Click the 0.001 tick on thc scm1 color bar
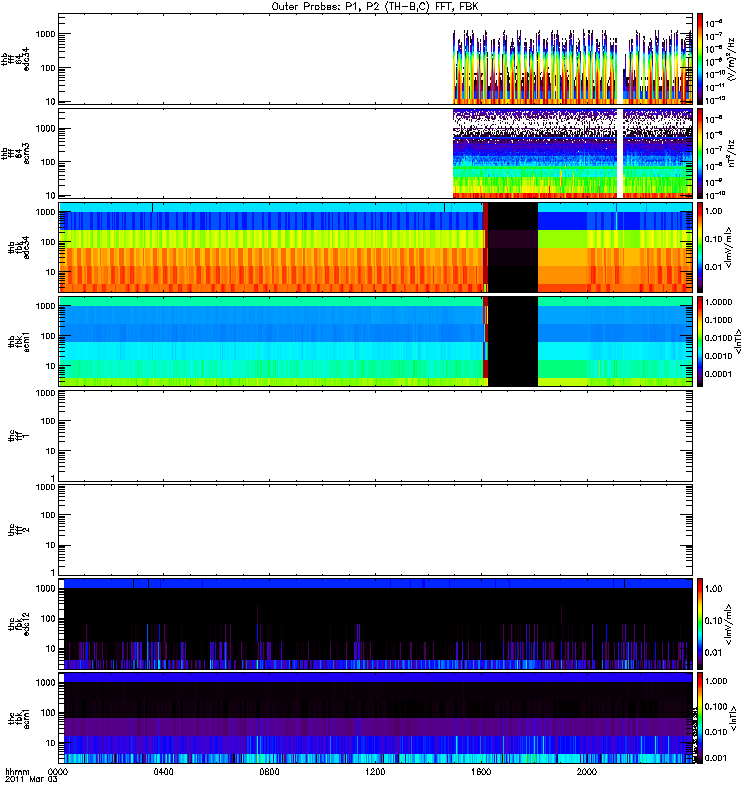This screenshot has width=750, height=800. pyautogui.click(x=716, y=758)
